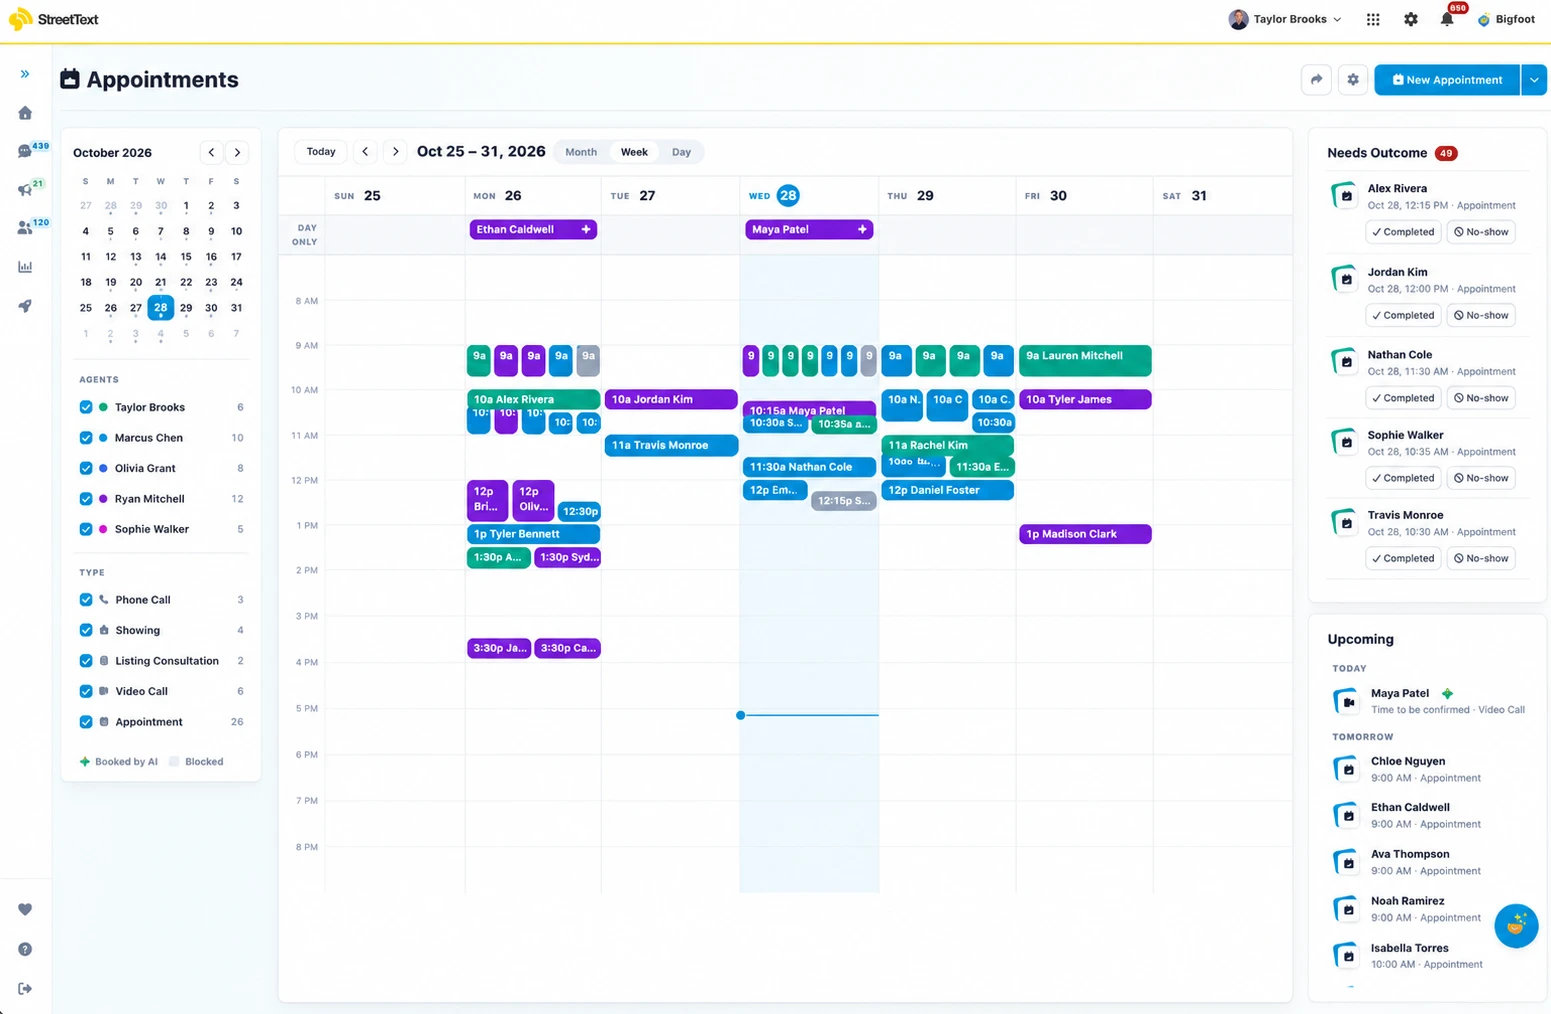Click the plus on the Ethan Caldwell all-day event
Image resolution: width=1551 pixels, height=1014 pixels.
tap(586, 229)
